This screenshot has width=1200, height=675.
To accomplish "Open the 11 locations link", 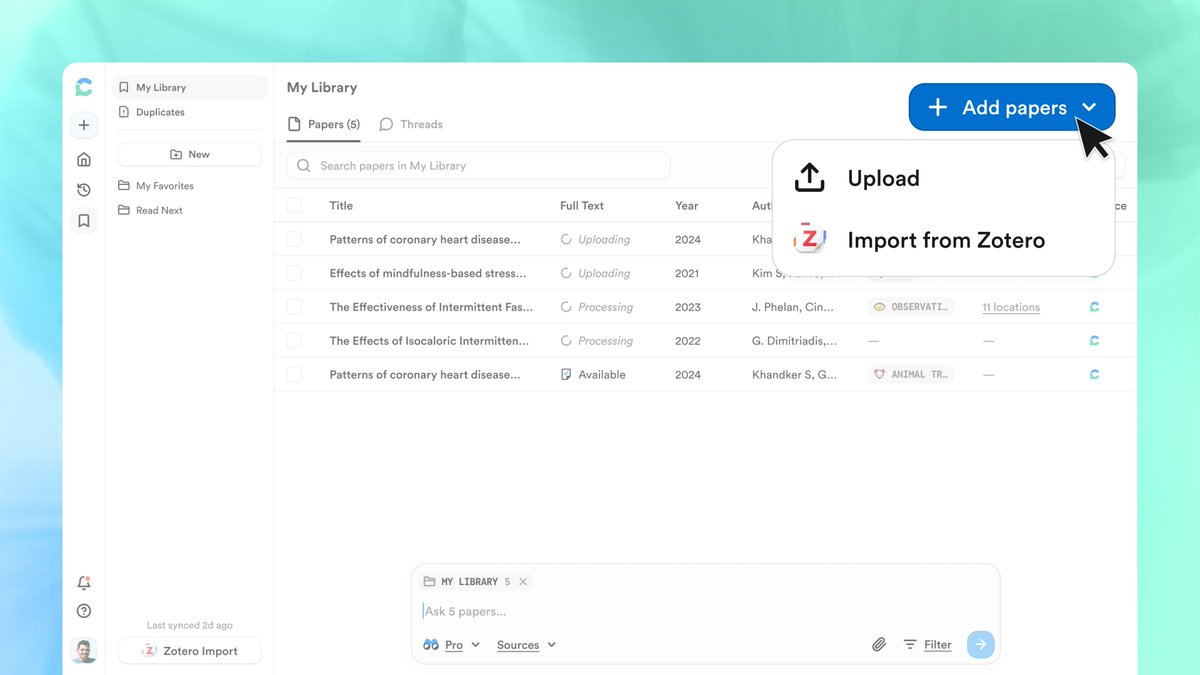I will pos(1011,307).
